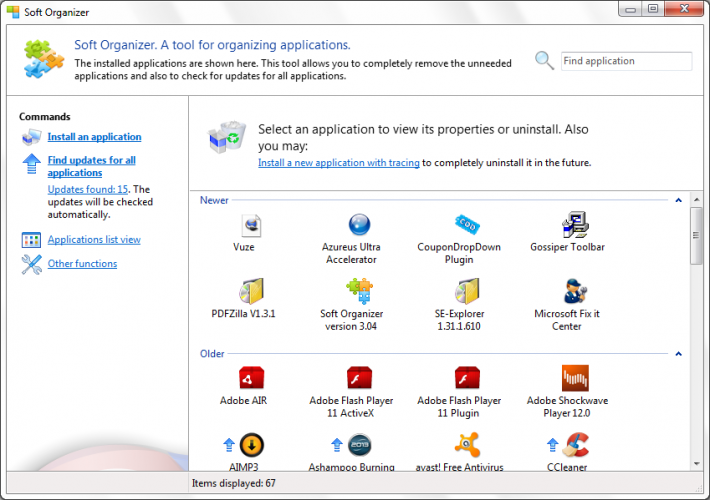
Task: Click the Soft Organizer title bar icon
Action: tap(13, 12)
